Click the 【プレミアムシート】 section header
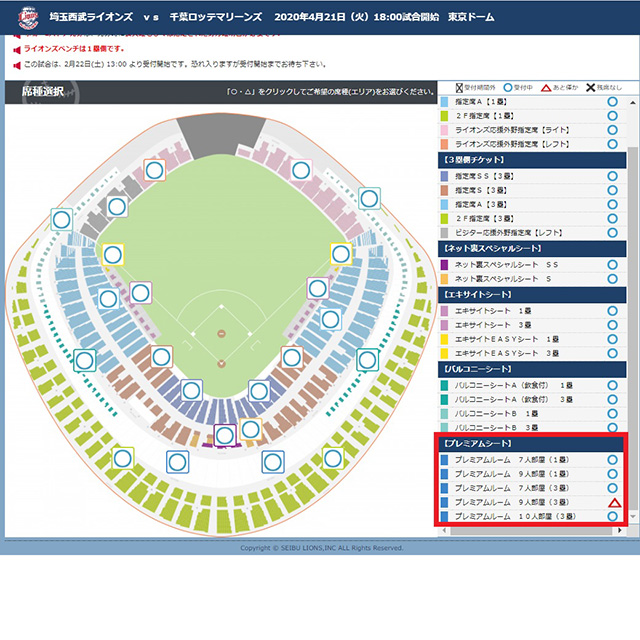This screenshot has height=640, width=640. (x=530, y=443)
